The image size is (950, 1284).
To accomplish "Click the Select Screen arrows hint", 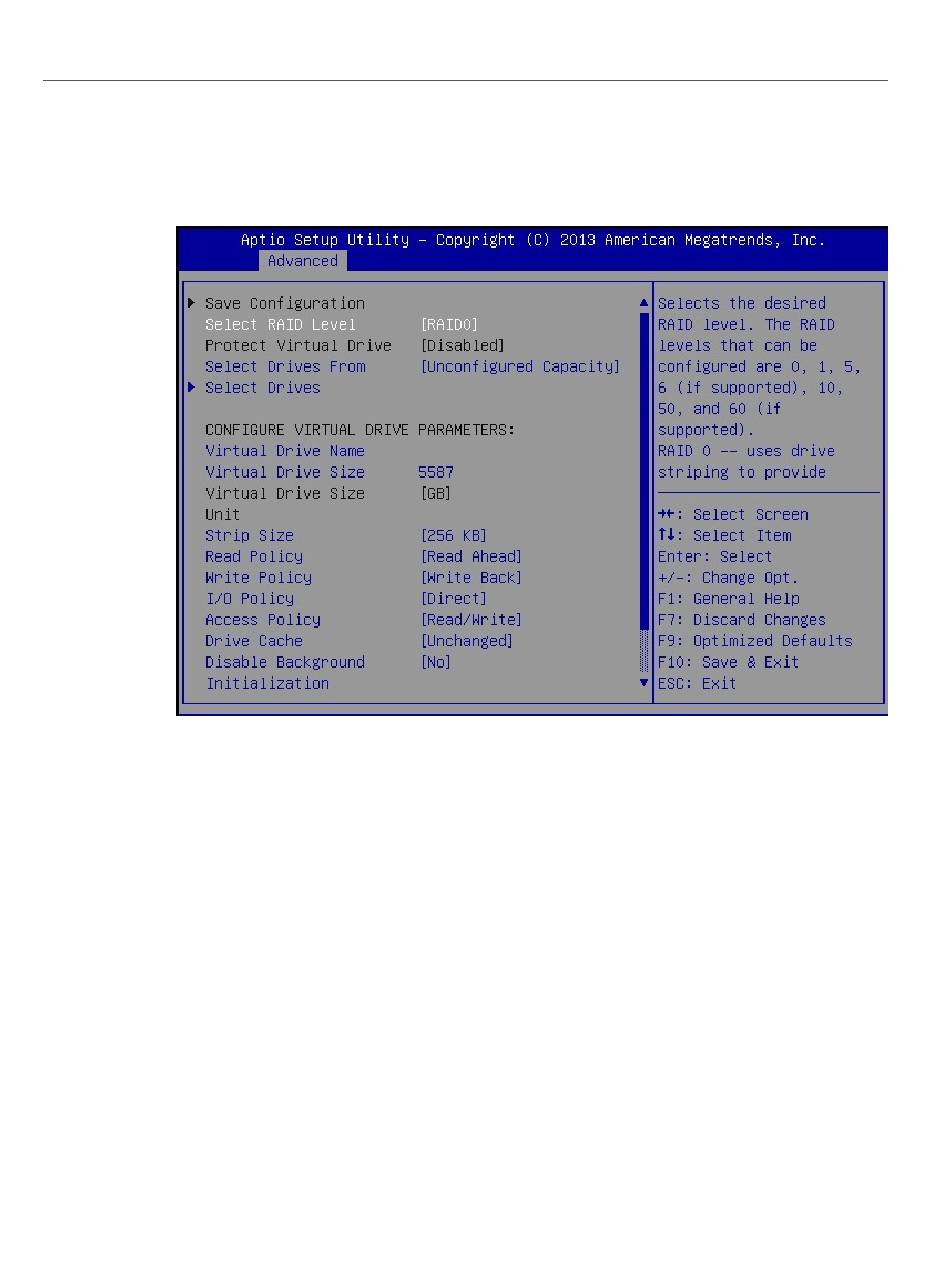I will pyautogui.click(x=733, y=514).
